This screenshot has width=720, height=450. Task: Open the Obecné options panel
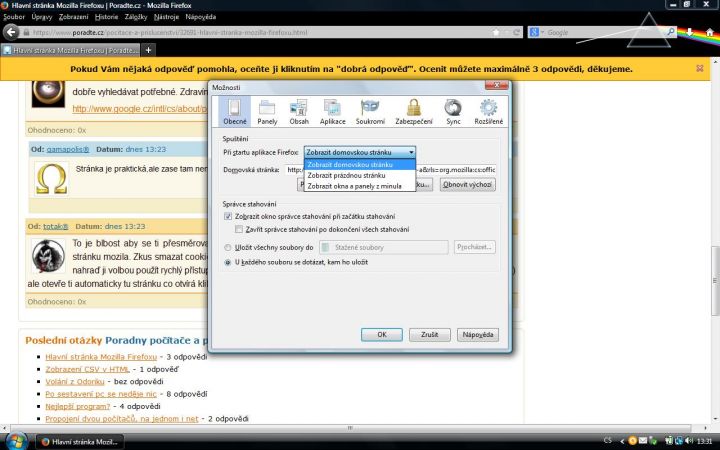click(x=235, y=112)
